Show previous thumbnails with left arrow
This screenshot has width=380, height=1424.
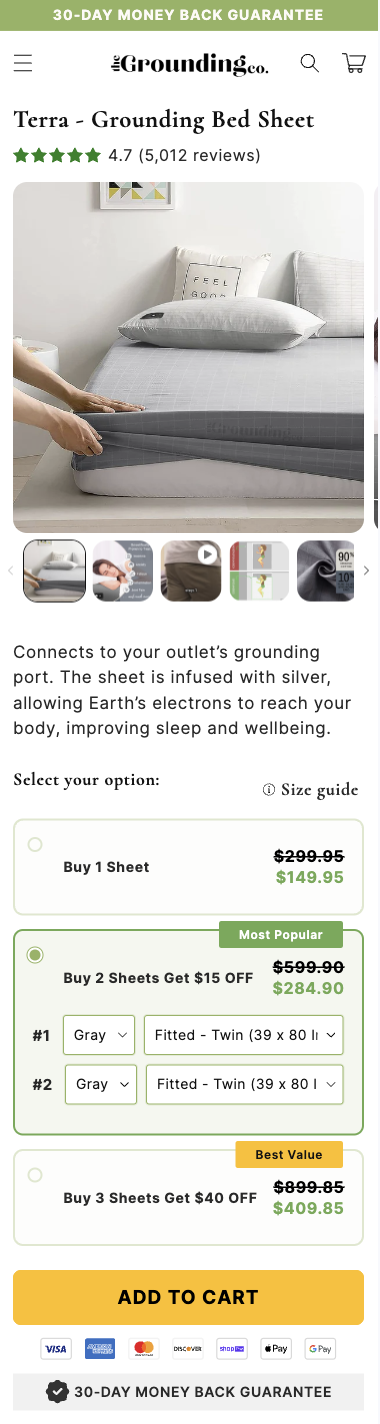12,571
